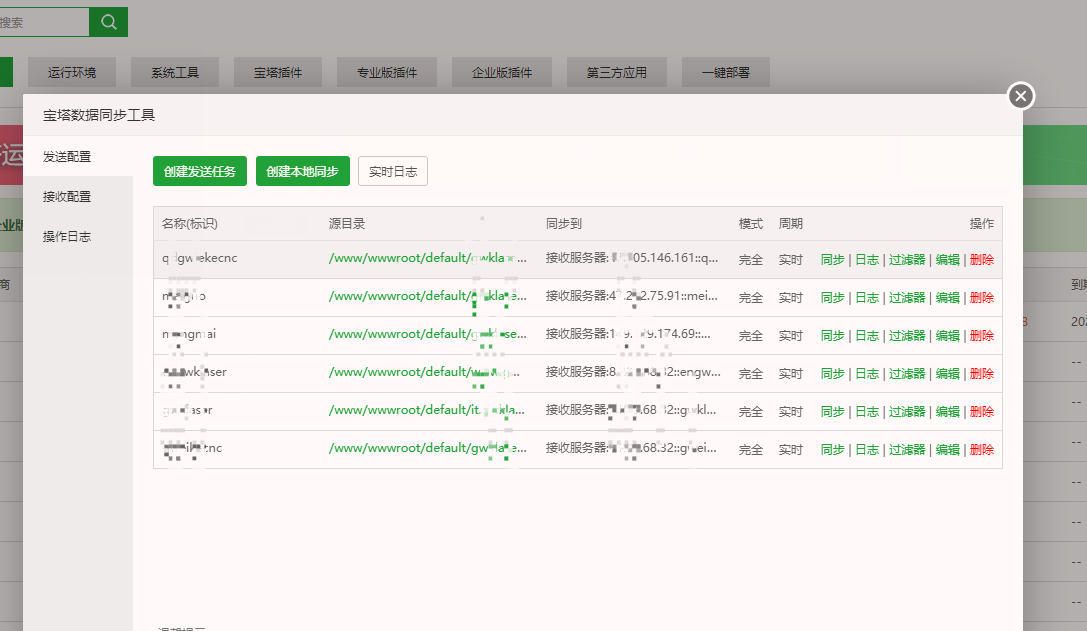Click the 同步到 column header
Screen dimensions: 1087x631
(564, 224)
